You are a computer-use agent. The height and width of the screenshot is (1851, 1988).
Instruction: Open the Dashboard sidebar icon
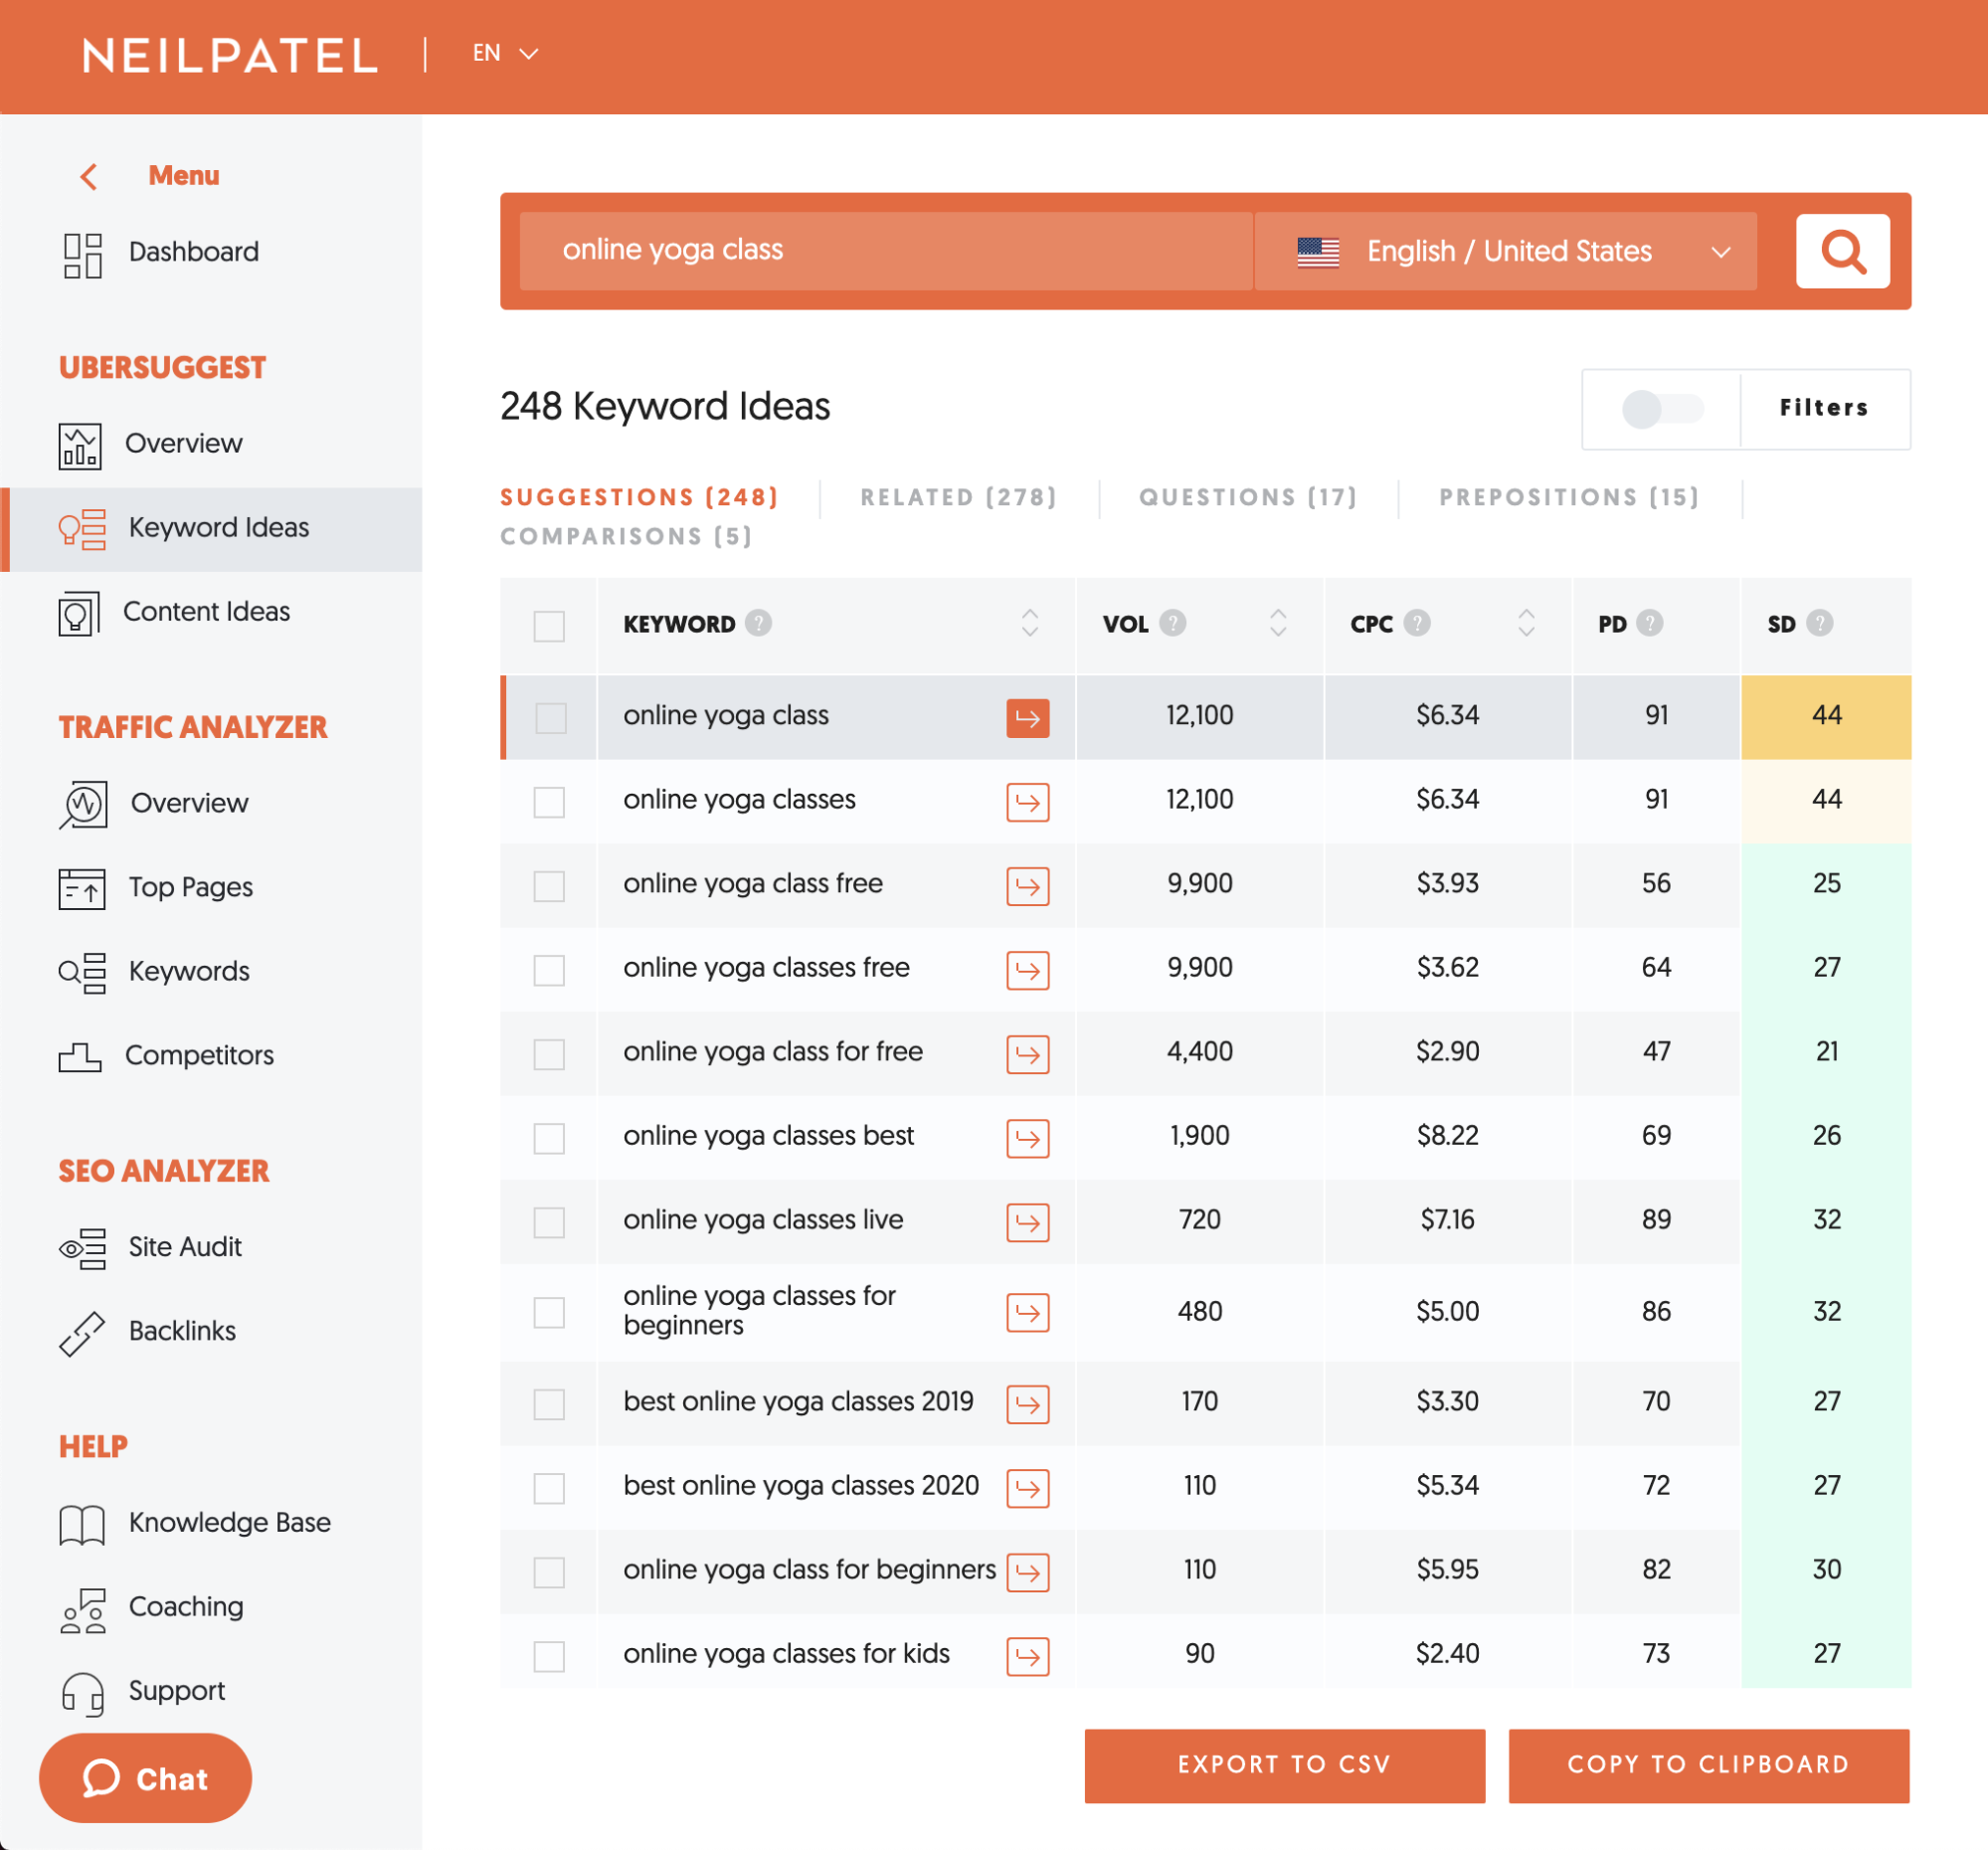click(x=82, y=256)
